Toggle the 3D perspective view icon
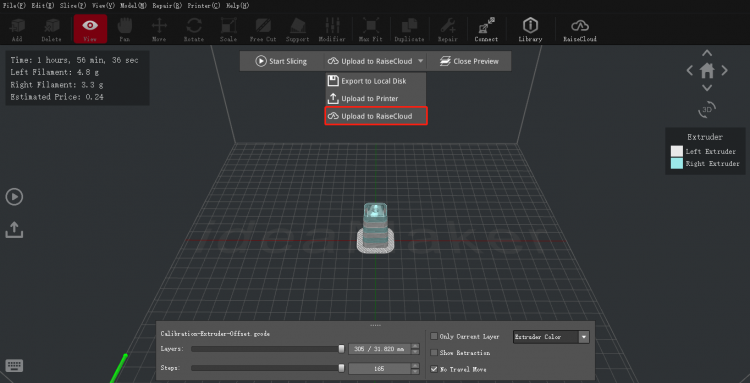Image resolution: width=750 pixels, height=383 pixels. pyautogui.click(x=707, y=109)
